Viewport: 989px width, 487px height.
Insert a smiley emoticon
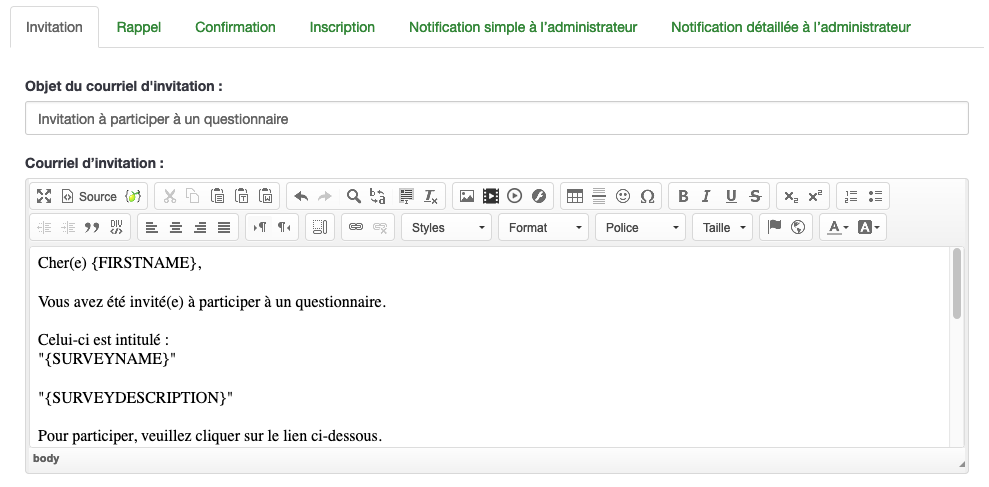click(x=623, y=197)
